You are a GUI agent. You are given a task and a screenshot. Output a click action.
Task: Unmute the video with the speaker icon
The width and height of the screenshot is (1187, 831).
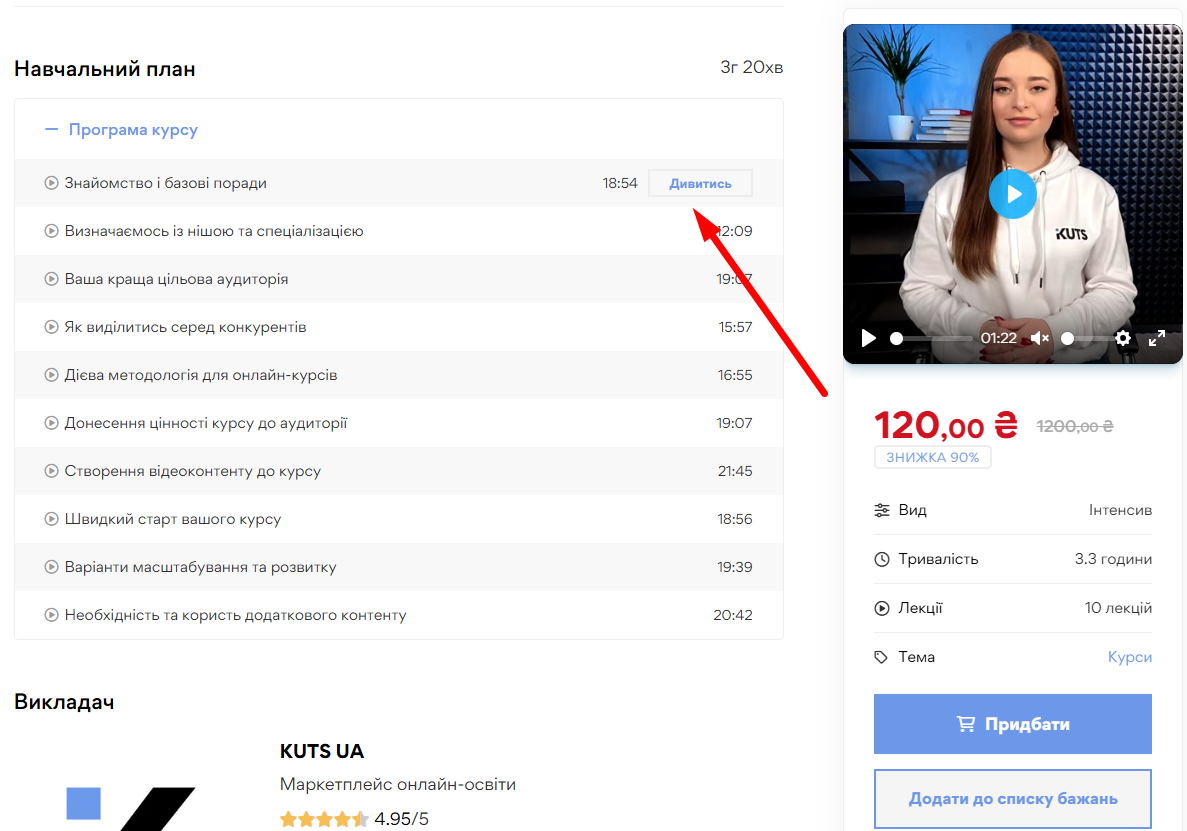(1039, 338)
